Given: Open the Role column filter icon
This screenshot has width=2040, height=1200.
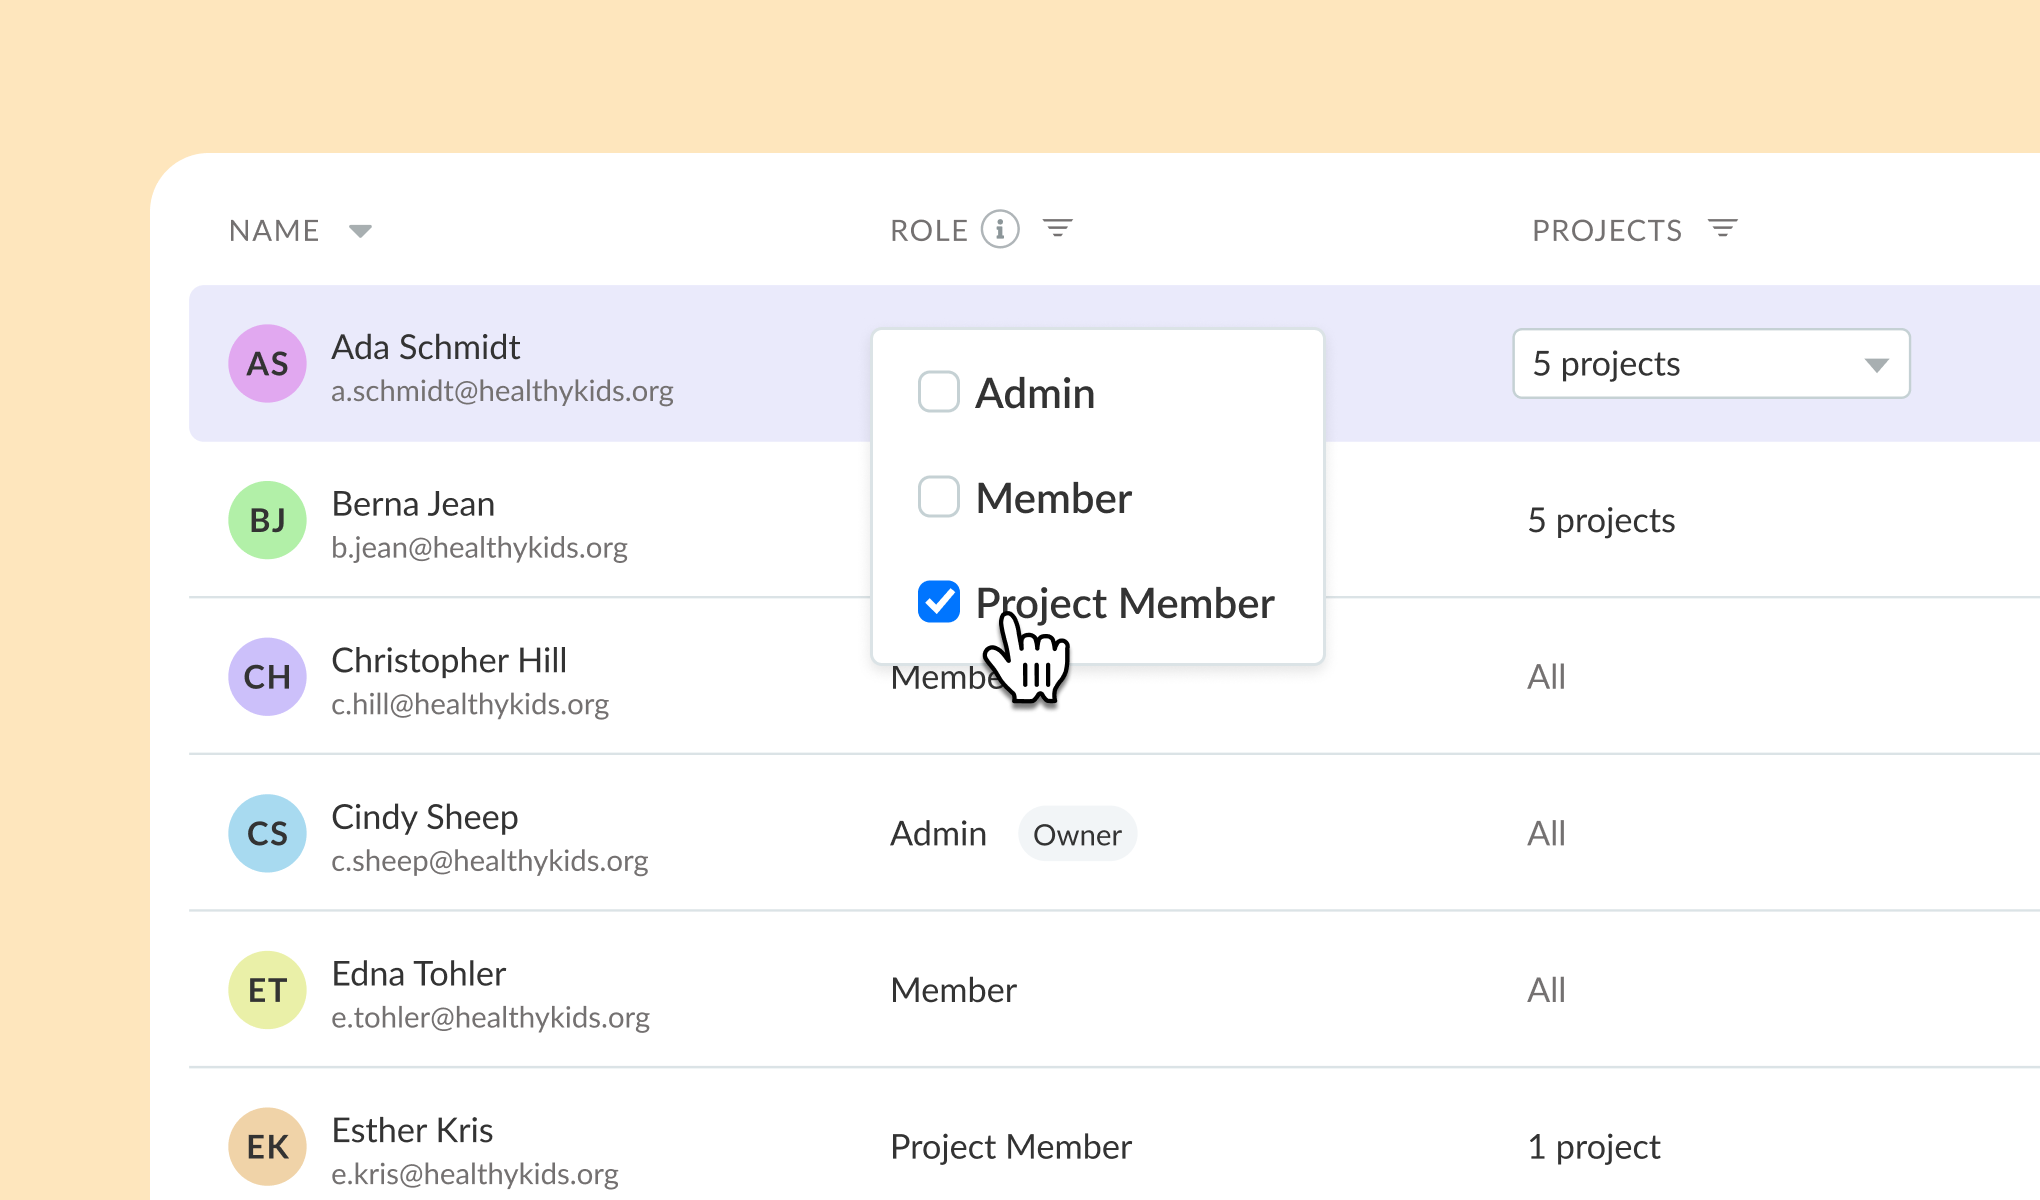Looking at the screenshot, I should point(1057,229).
